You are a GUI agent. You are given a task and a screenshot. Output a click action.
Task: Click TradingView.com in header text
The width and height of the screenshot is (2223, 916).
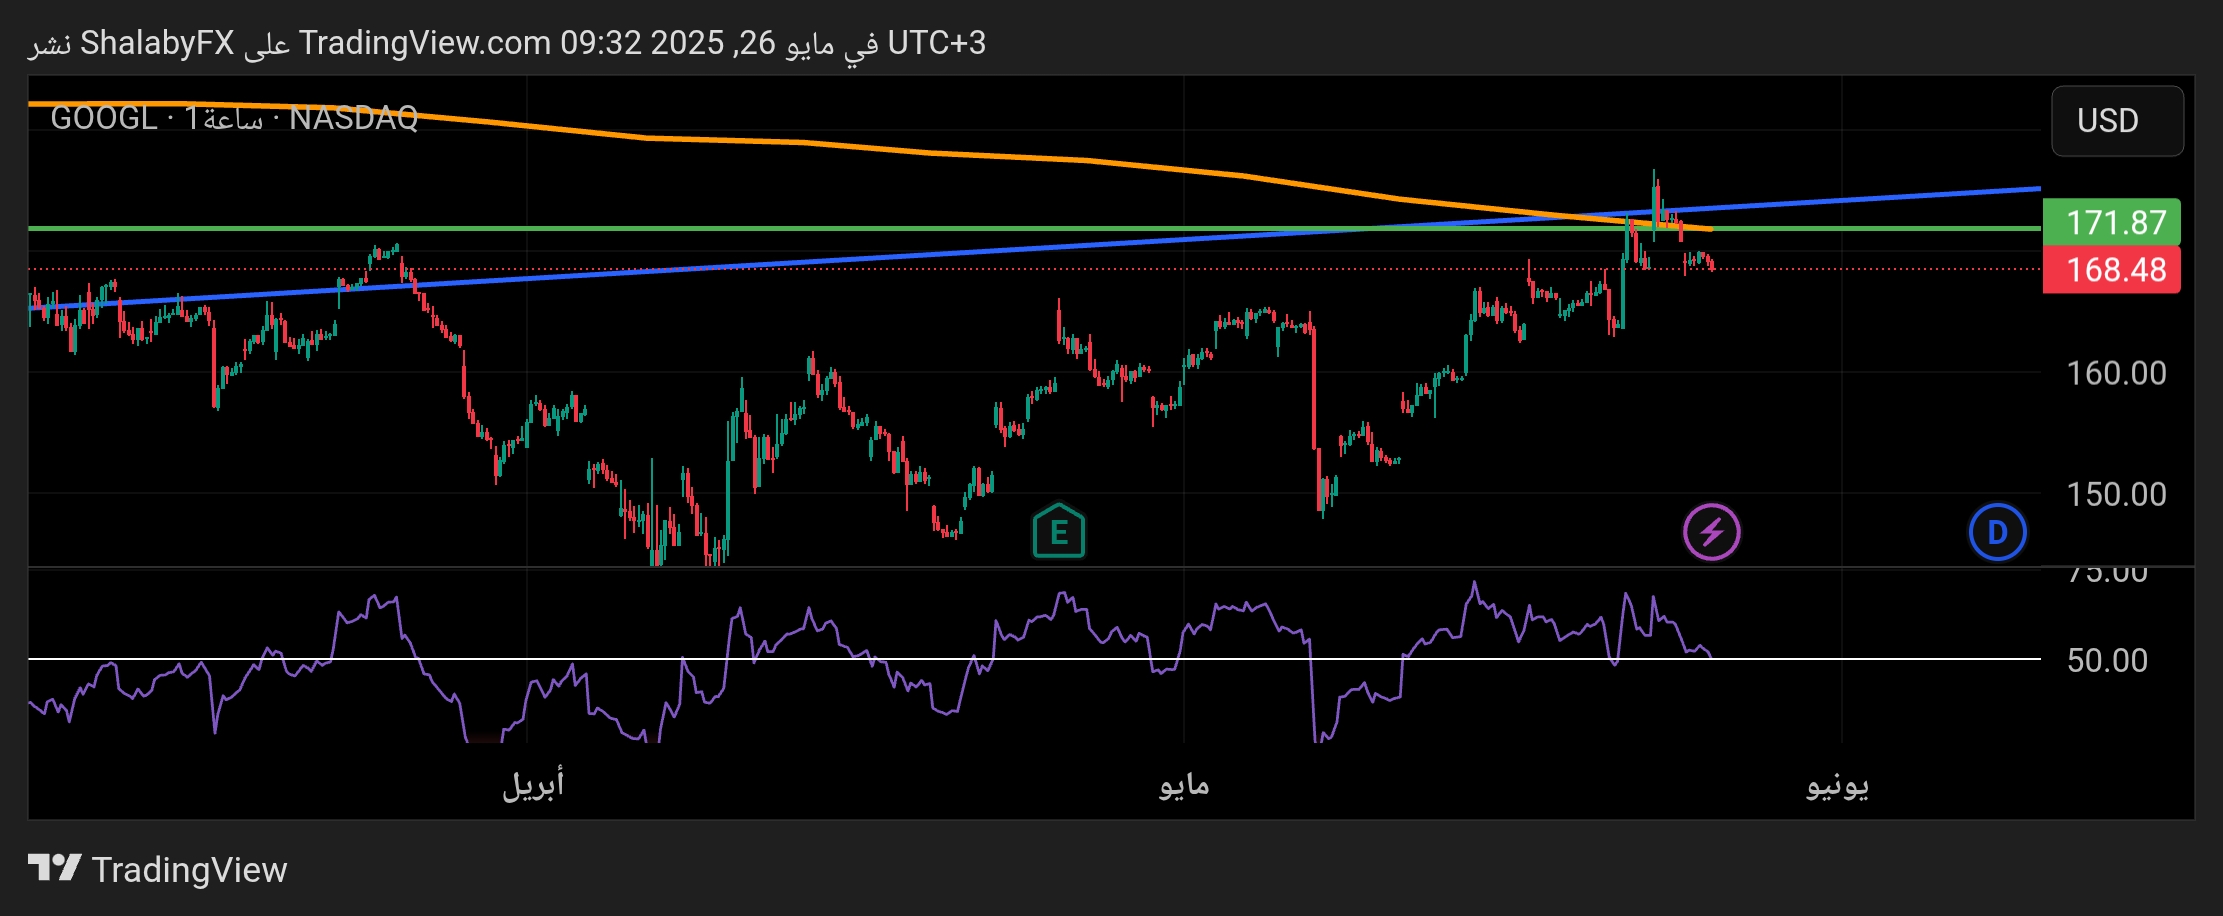pyautogui.click(x=424, y=43)
